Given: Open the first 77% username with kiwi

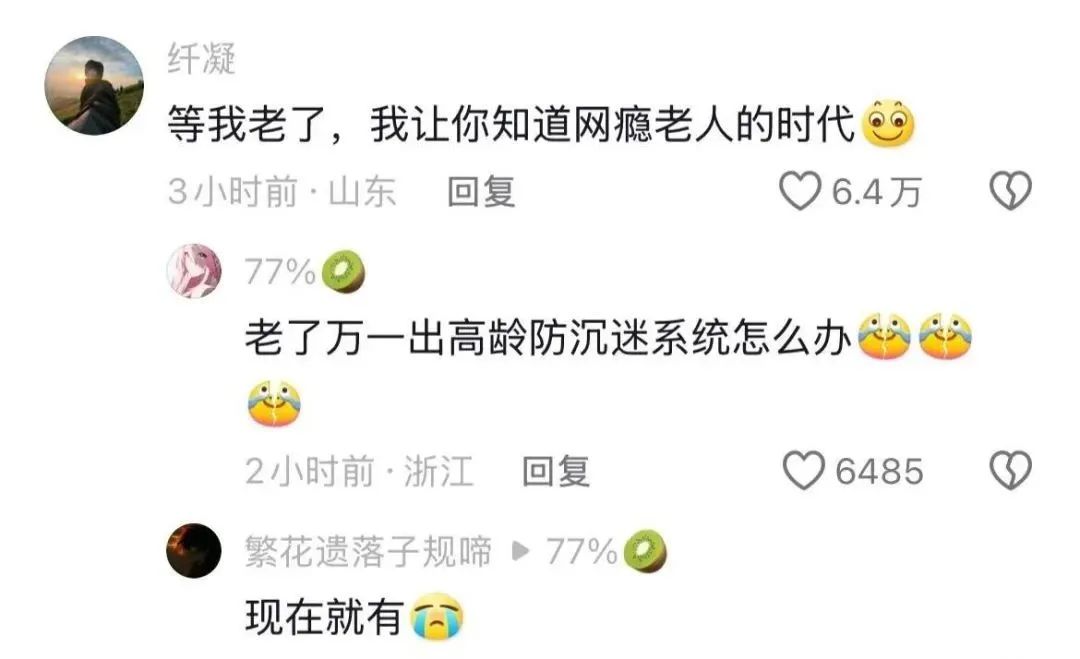Looking at the screenshot, I should pos(280,271).
